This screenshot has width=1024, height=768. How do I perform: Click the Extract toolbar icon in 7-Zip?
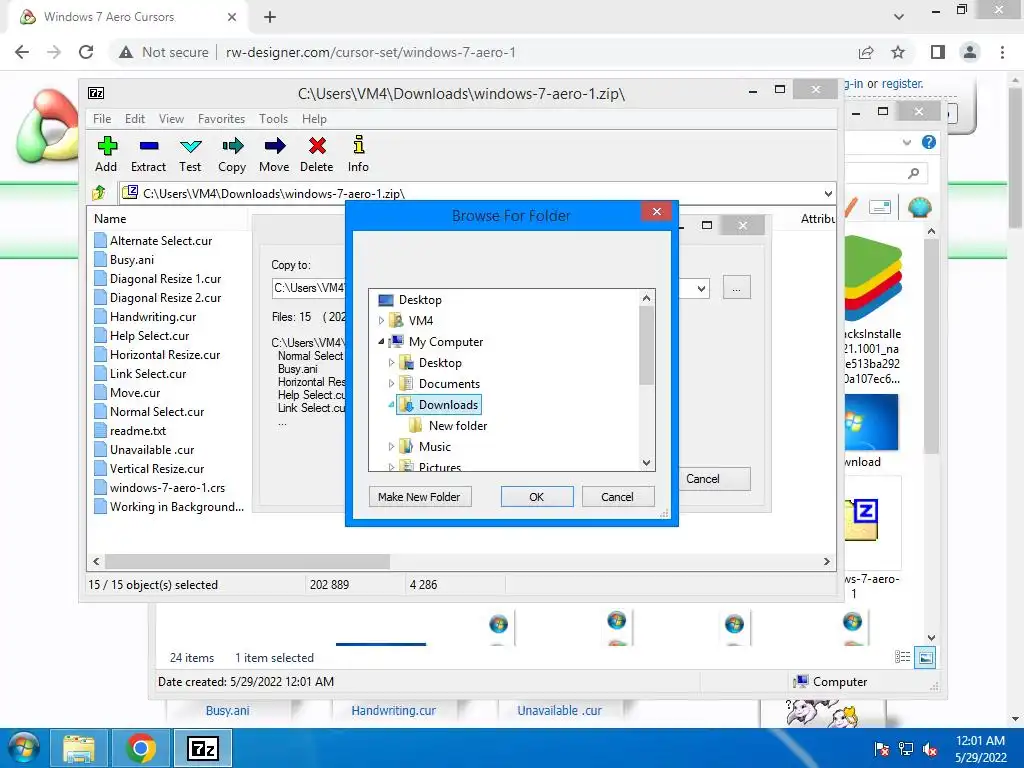pyautogui.click(x=149, y=146)
